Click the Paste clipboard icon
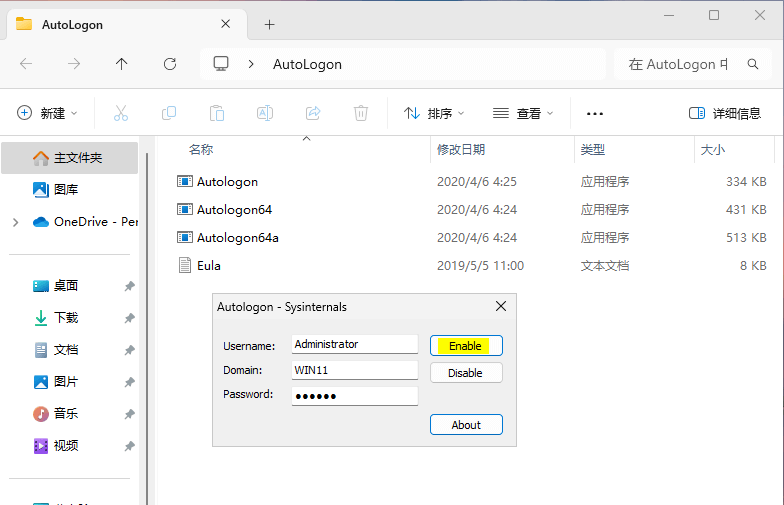This screenshot has width=784, height=505. click(217, 113)
